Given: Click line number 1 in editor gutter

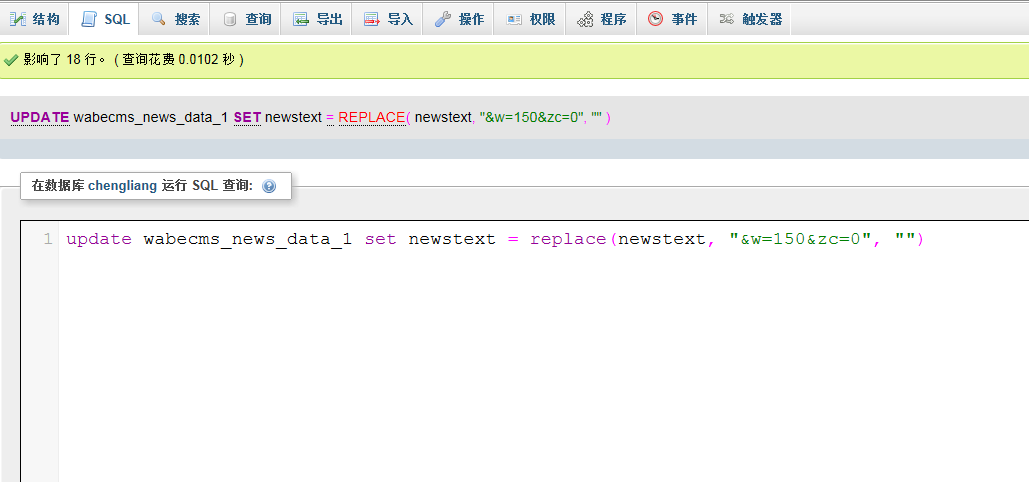Looking at the screenshot, I should coord(47,240).
